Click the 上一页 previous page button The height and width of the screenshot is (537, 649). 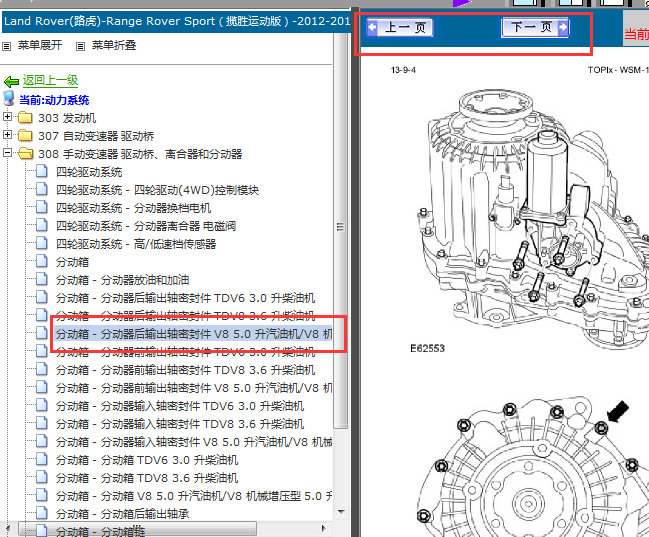click(x=400, y=28)
